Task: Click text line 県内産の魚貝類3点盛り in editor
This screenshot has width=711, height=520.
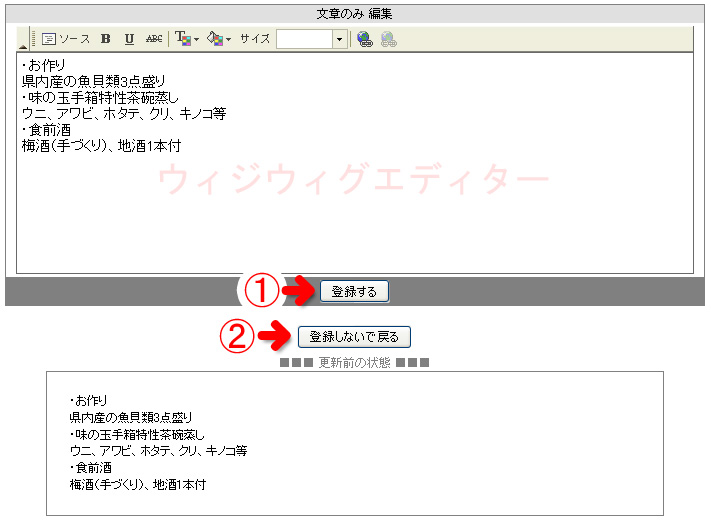Action: [93, 82]
